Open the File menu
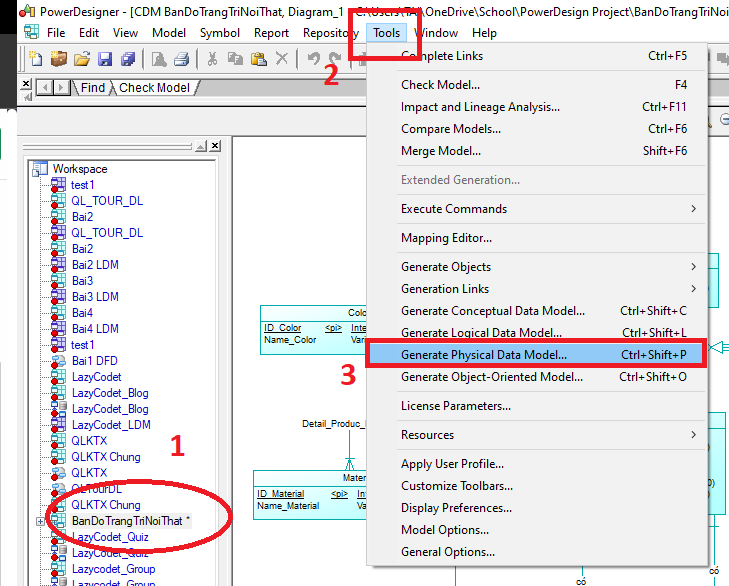 click(56, 33)
